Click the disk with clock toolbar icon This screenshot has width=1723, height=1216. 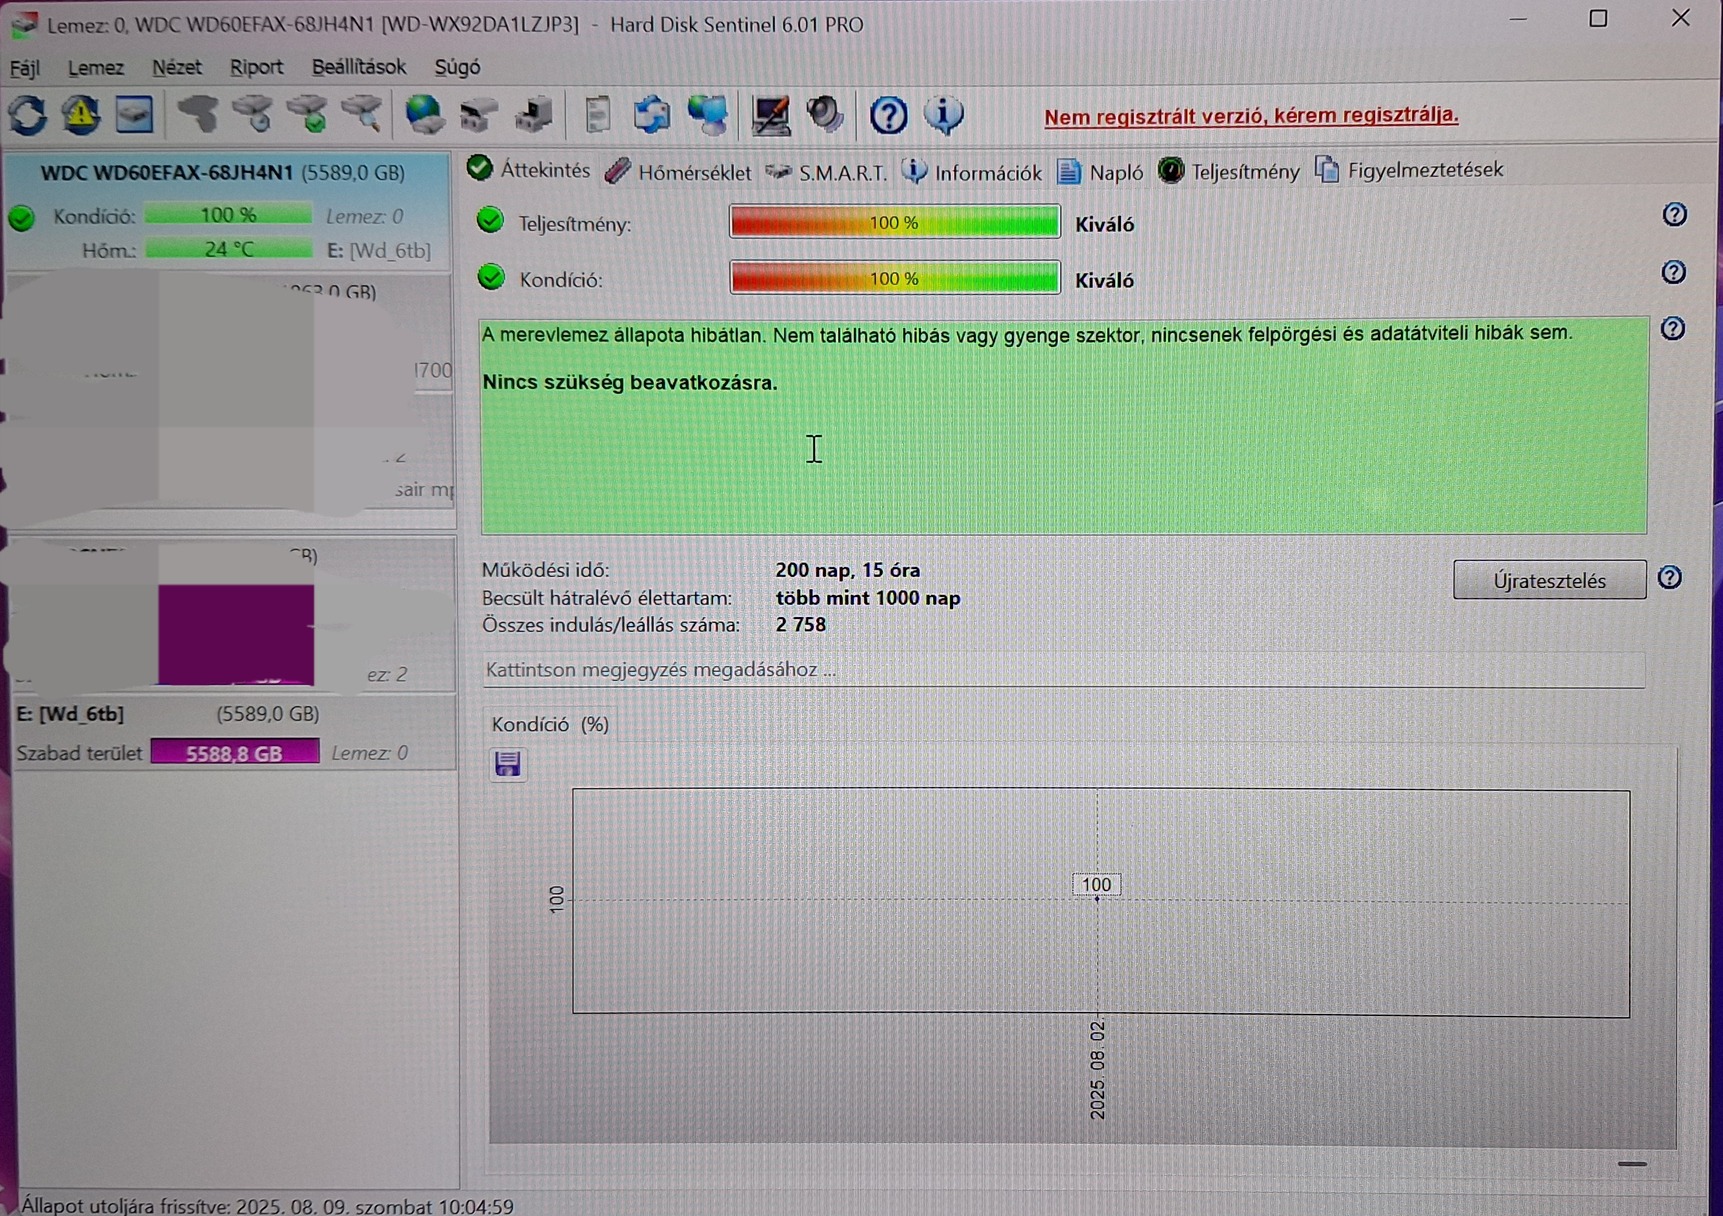pyautogui.click(x=253, y=115)
